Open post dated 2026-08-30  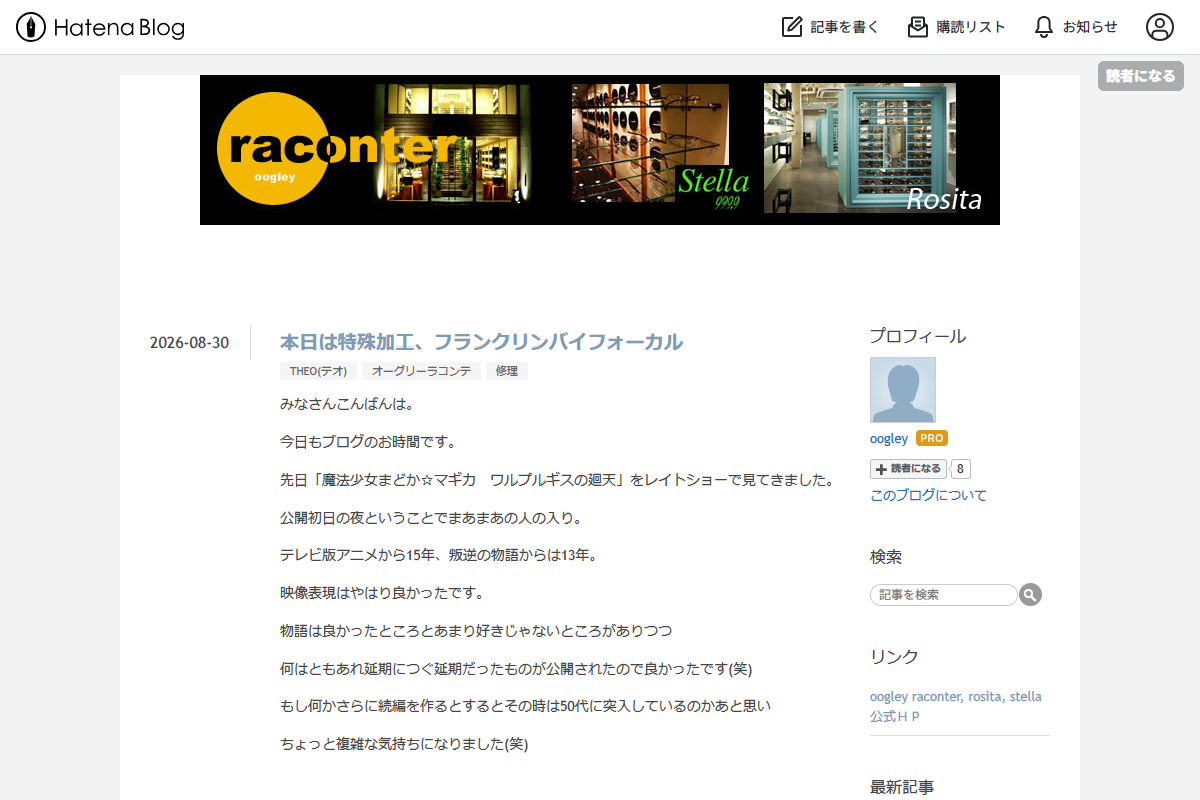click(189, 343)
